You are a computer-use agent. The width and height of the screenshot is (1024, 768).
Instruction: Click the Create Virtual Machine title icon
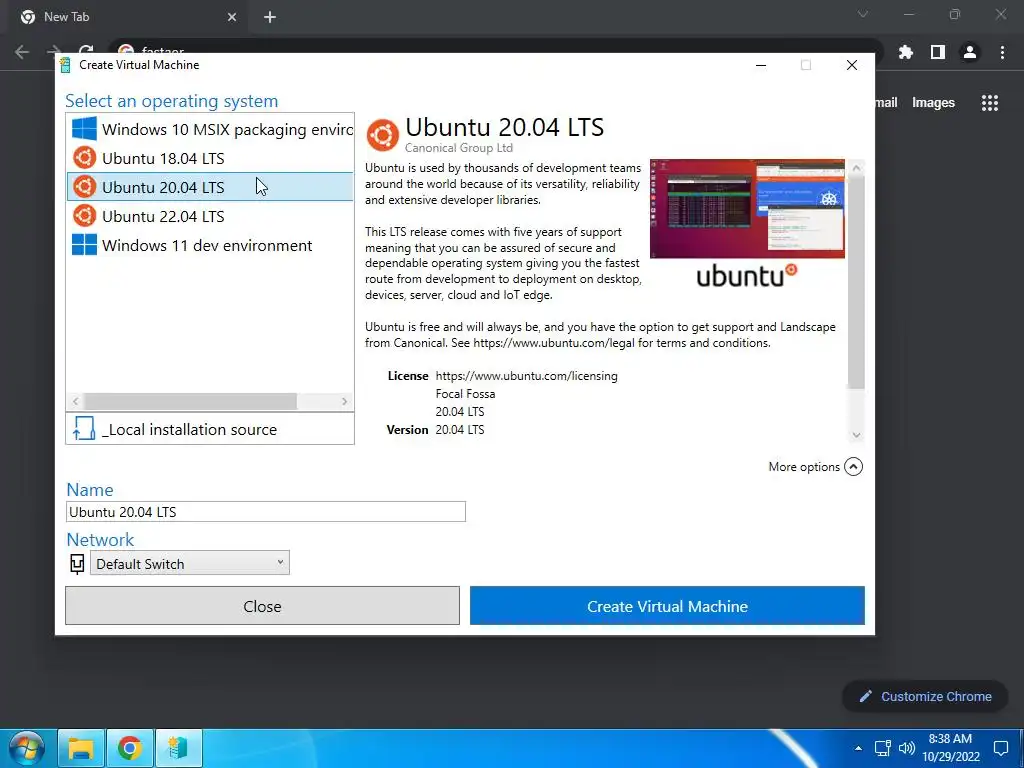65,65
